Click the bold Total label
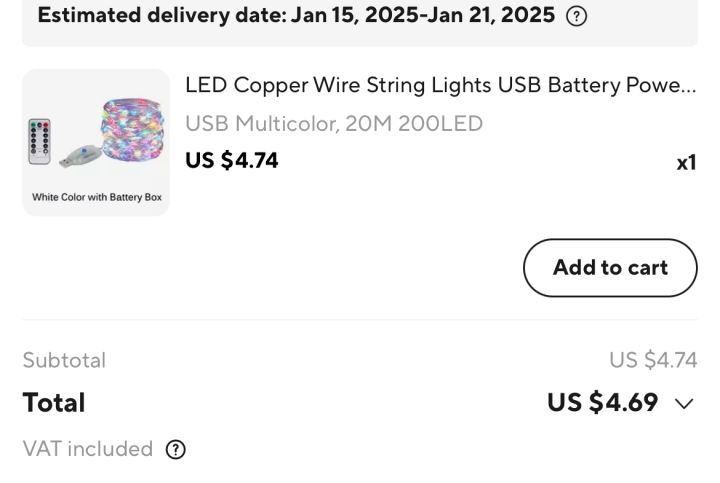Viewport: 720px width, 483px height. (x=54, y=403)
